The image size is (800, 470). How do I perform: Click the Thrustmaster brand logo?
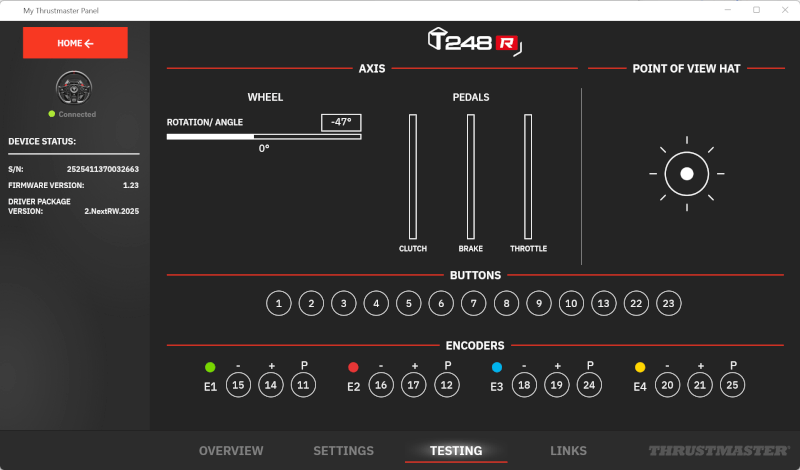click(x=719, y=451)
